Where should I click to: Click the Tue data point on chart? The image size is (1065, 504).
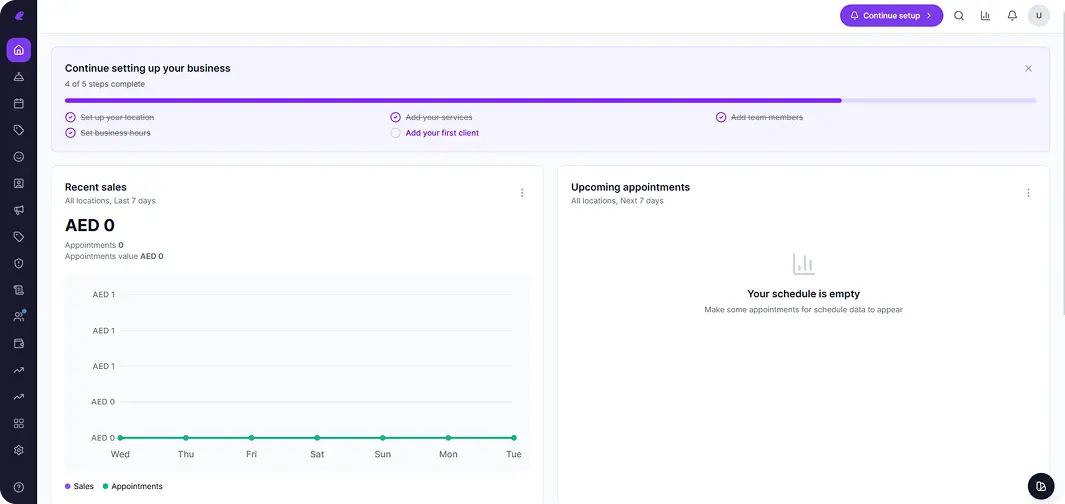pos(514,438)
